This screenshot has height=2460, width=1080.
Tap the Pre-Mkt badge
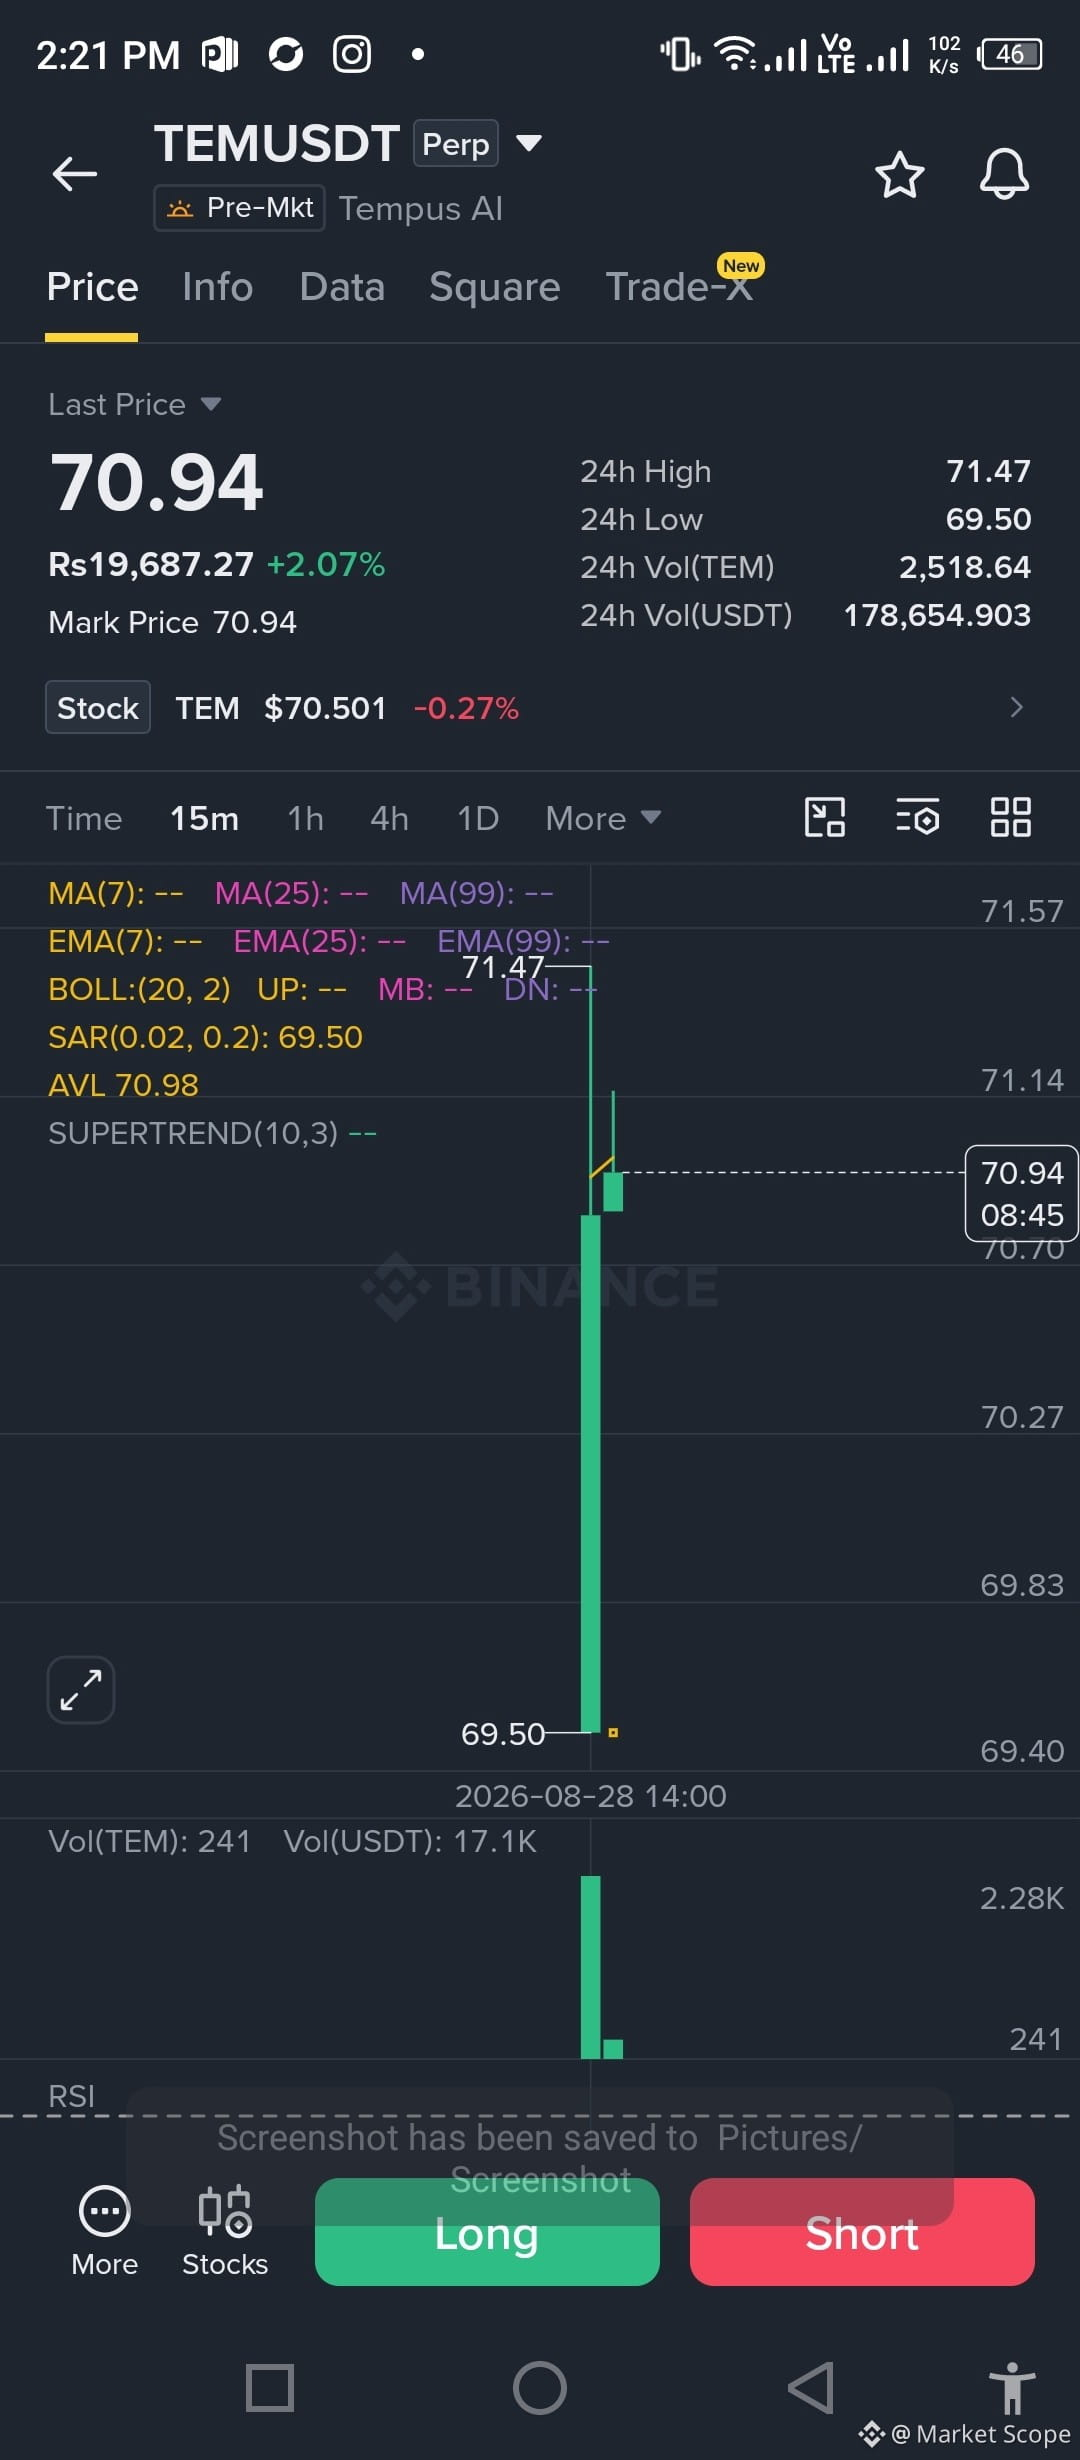[239, 208]
